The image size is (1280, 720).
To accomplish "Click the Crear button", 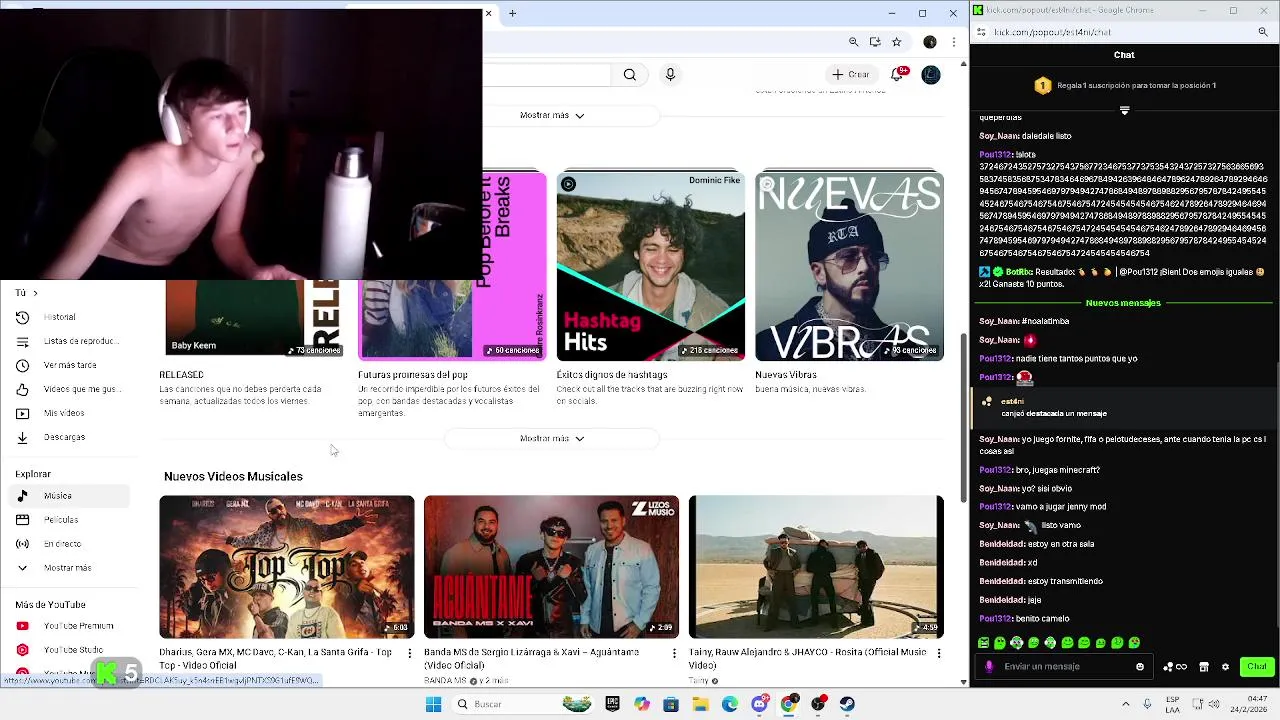I will pyautogui.click(x=850, y=74).
